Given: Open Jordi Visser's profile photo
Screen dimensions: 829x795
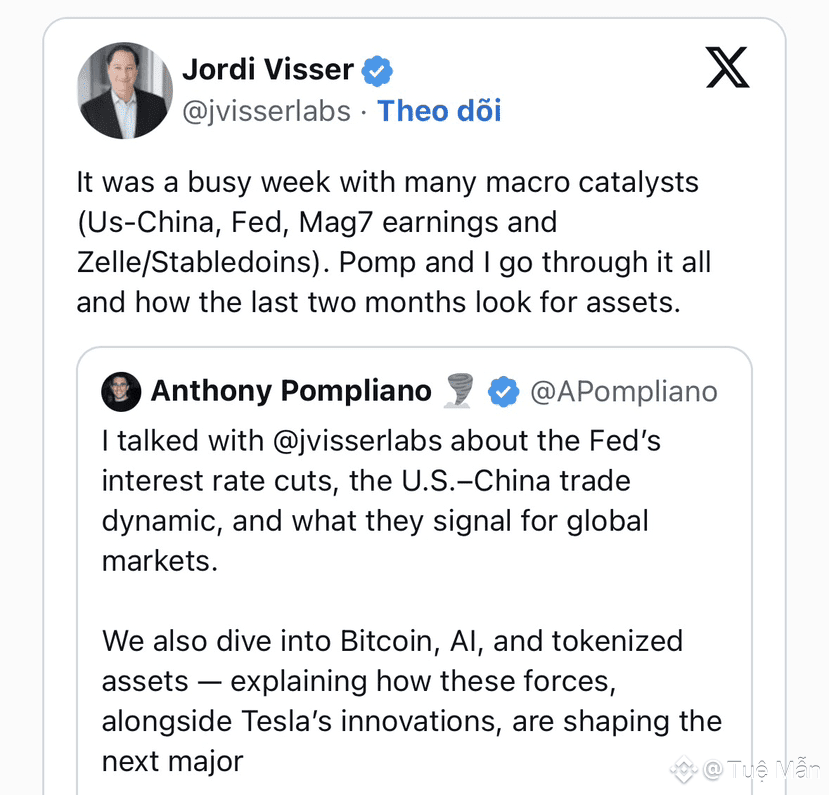Looking at the screenshot, I should coord(125,90).
